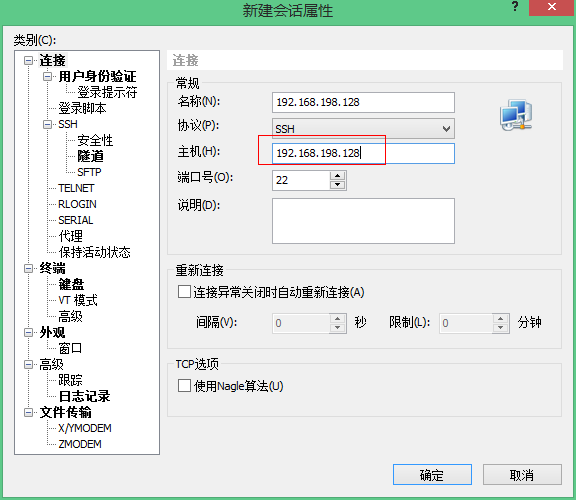Viewport: 576px width, 500px height.
Task: Select 用户身份验证 in category tree
Action: (97, 76)
